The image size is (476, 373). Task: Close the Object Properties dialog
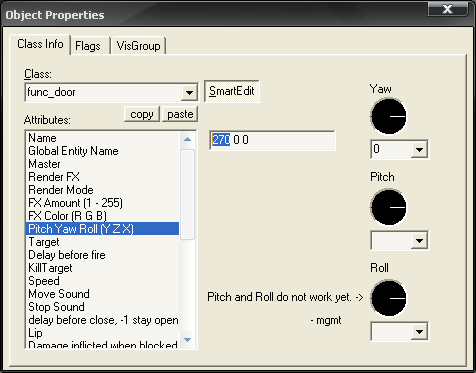(447, 9)
